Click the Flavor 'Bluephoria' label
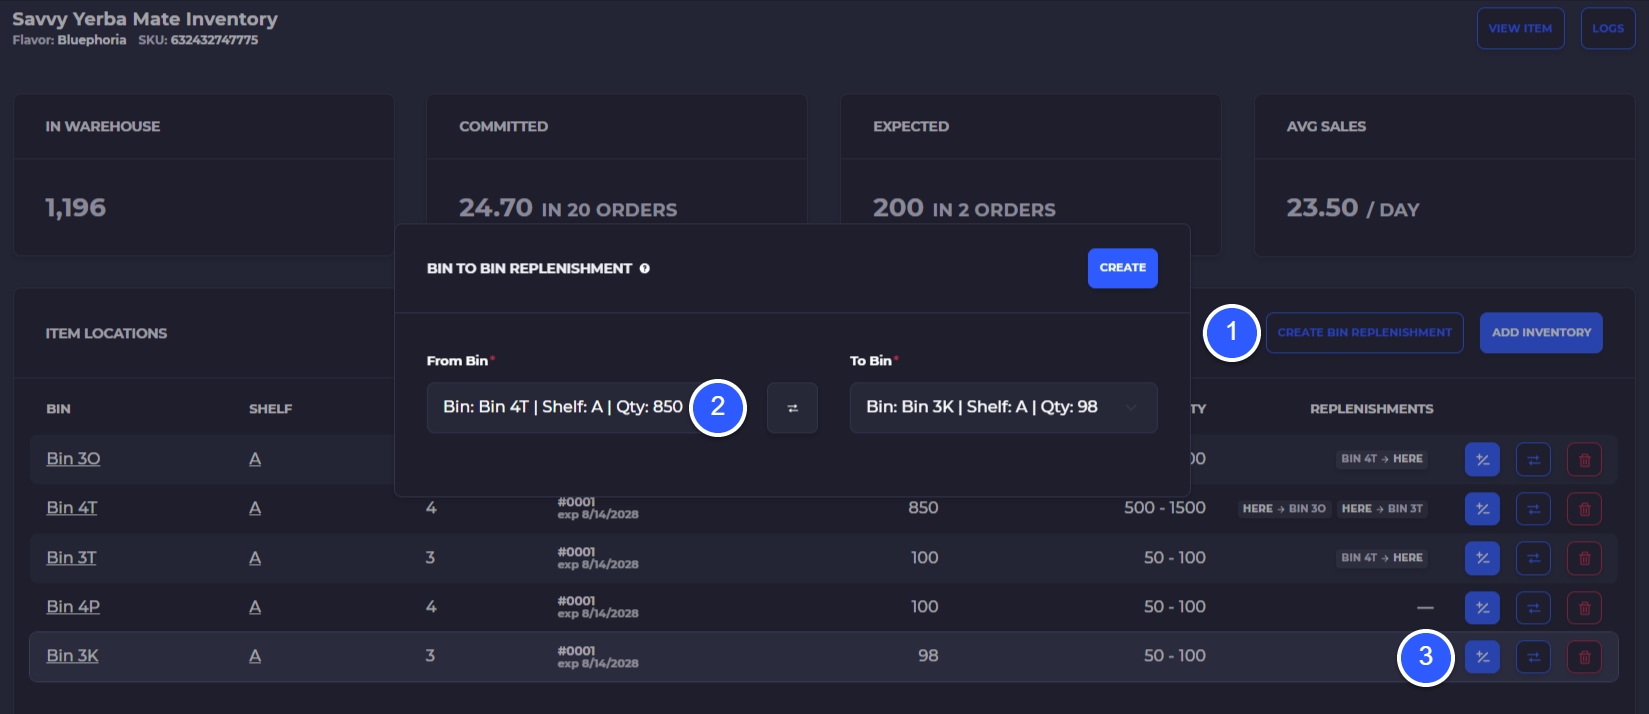 92,40
